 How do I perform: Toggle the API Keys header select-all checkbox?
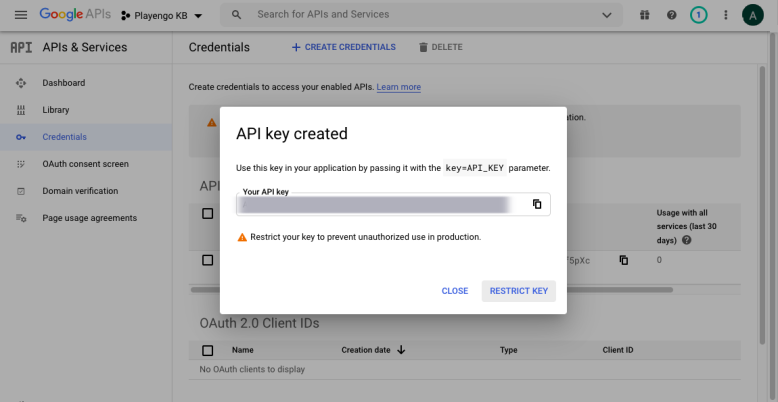point(207,214)
